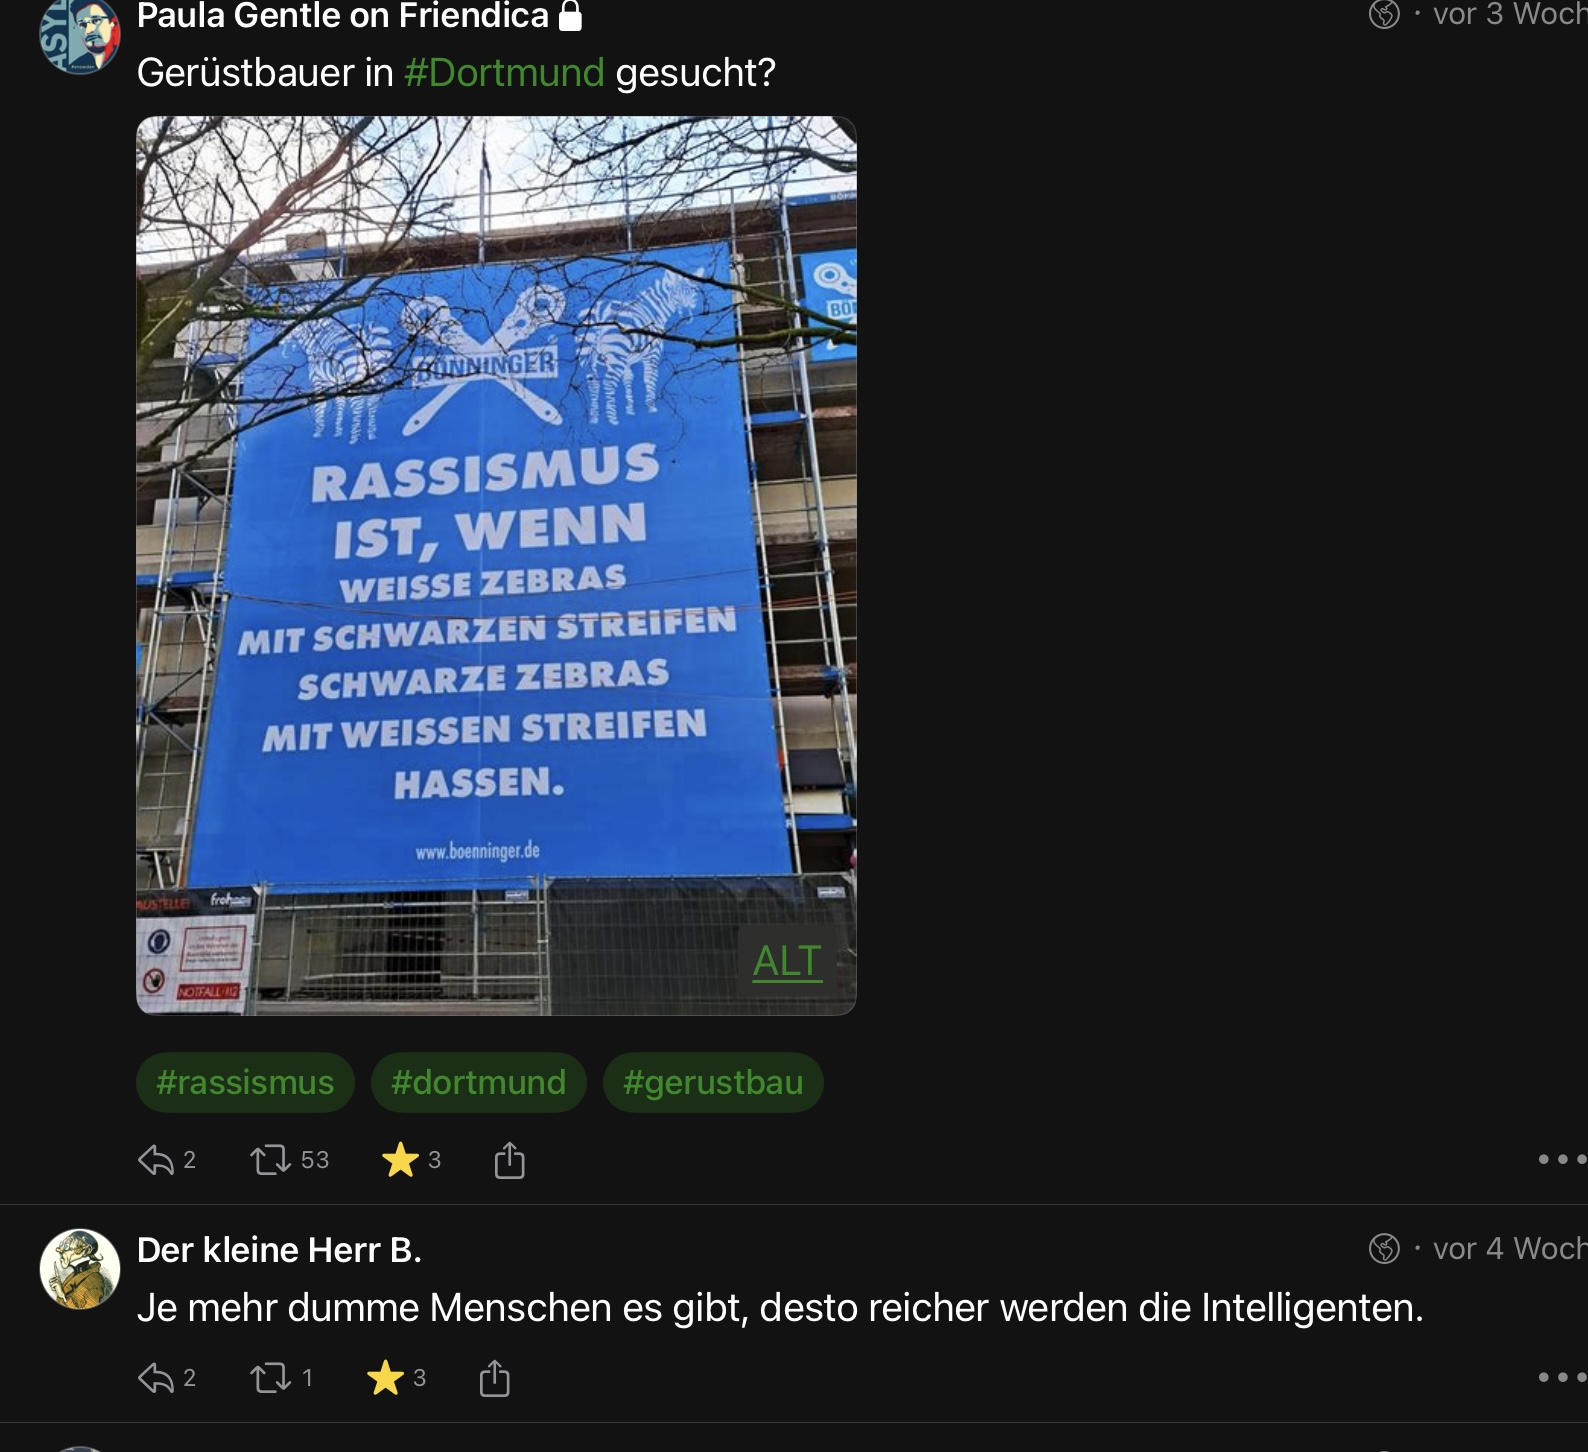The width and height of the screenshot is (1588, 1452).
Task: Open more options for Paula Gentle's post
Action: [x=1561, y=1160]
